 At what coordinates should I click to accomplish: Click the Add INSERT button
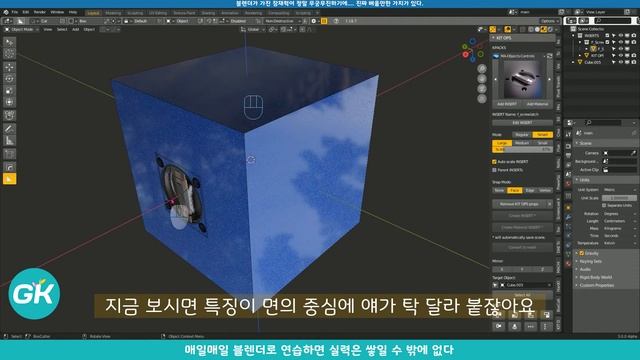click(x=507, y=104)
